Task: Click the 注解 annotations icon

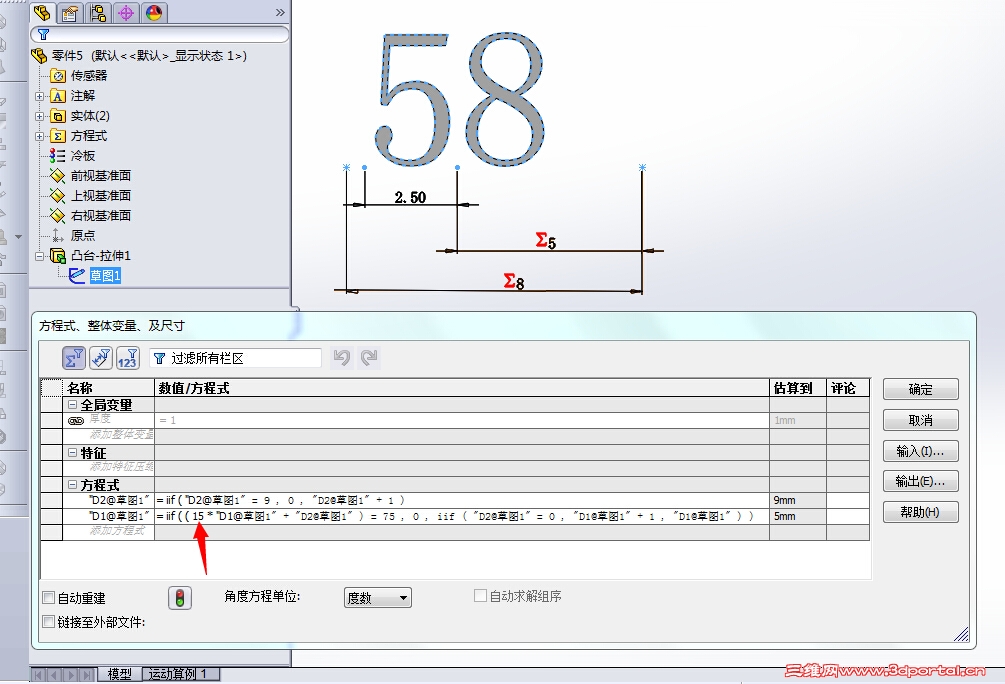Action: [x=58, y=96]
